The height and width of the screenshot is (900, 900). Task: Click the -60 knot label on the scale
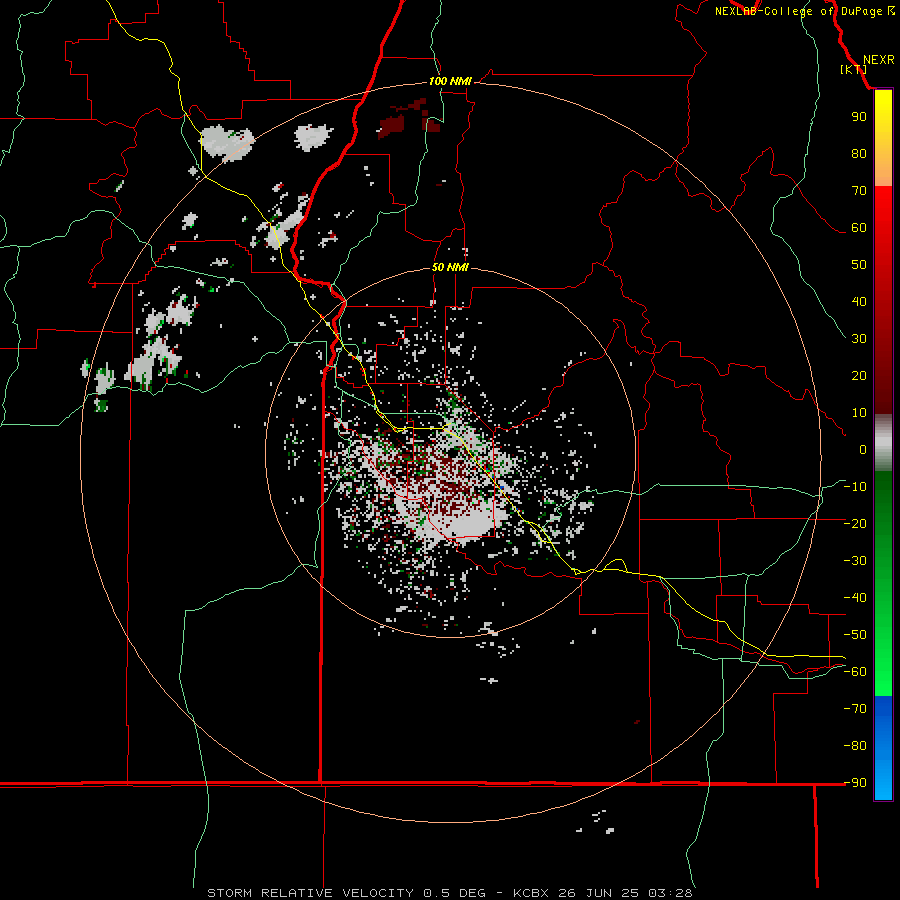click(x=855, y=672)
